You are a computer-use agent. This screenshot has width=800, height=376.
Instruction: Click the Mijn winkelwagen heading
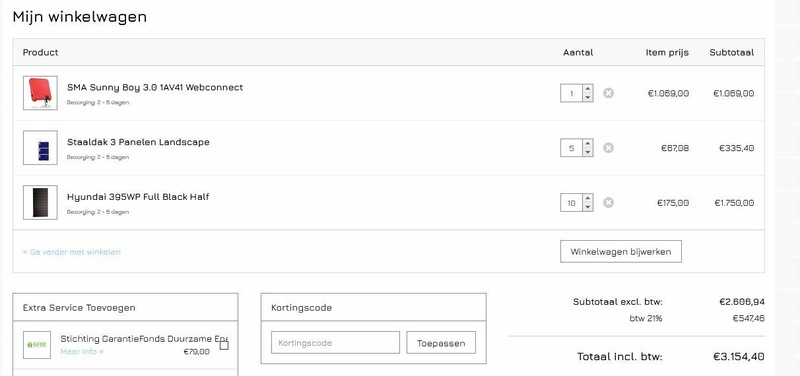(x=80, y=17)
